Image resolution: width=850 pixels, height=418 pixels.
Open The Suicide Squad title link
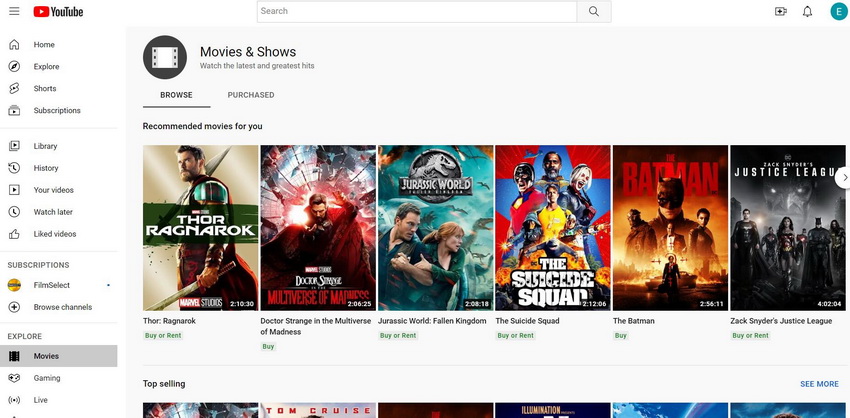(x=527, y=321)
